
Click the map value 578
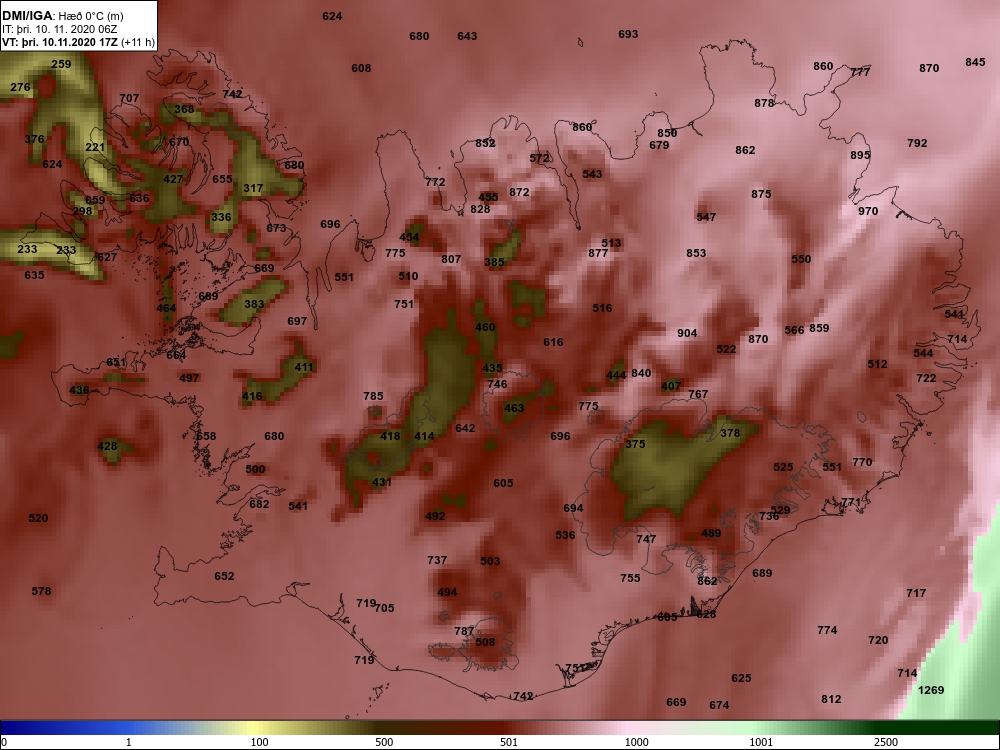pyautogui.click(x=41, y=591)
